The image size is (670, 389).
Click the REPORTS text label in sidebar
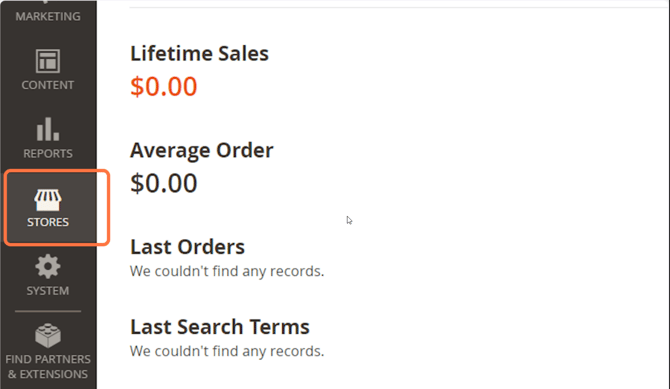tap(48, 153)
